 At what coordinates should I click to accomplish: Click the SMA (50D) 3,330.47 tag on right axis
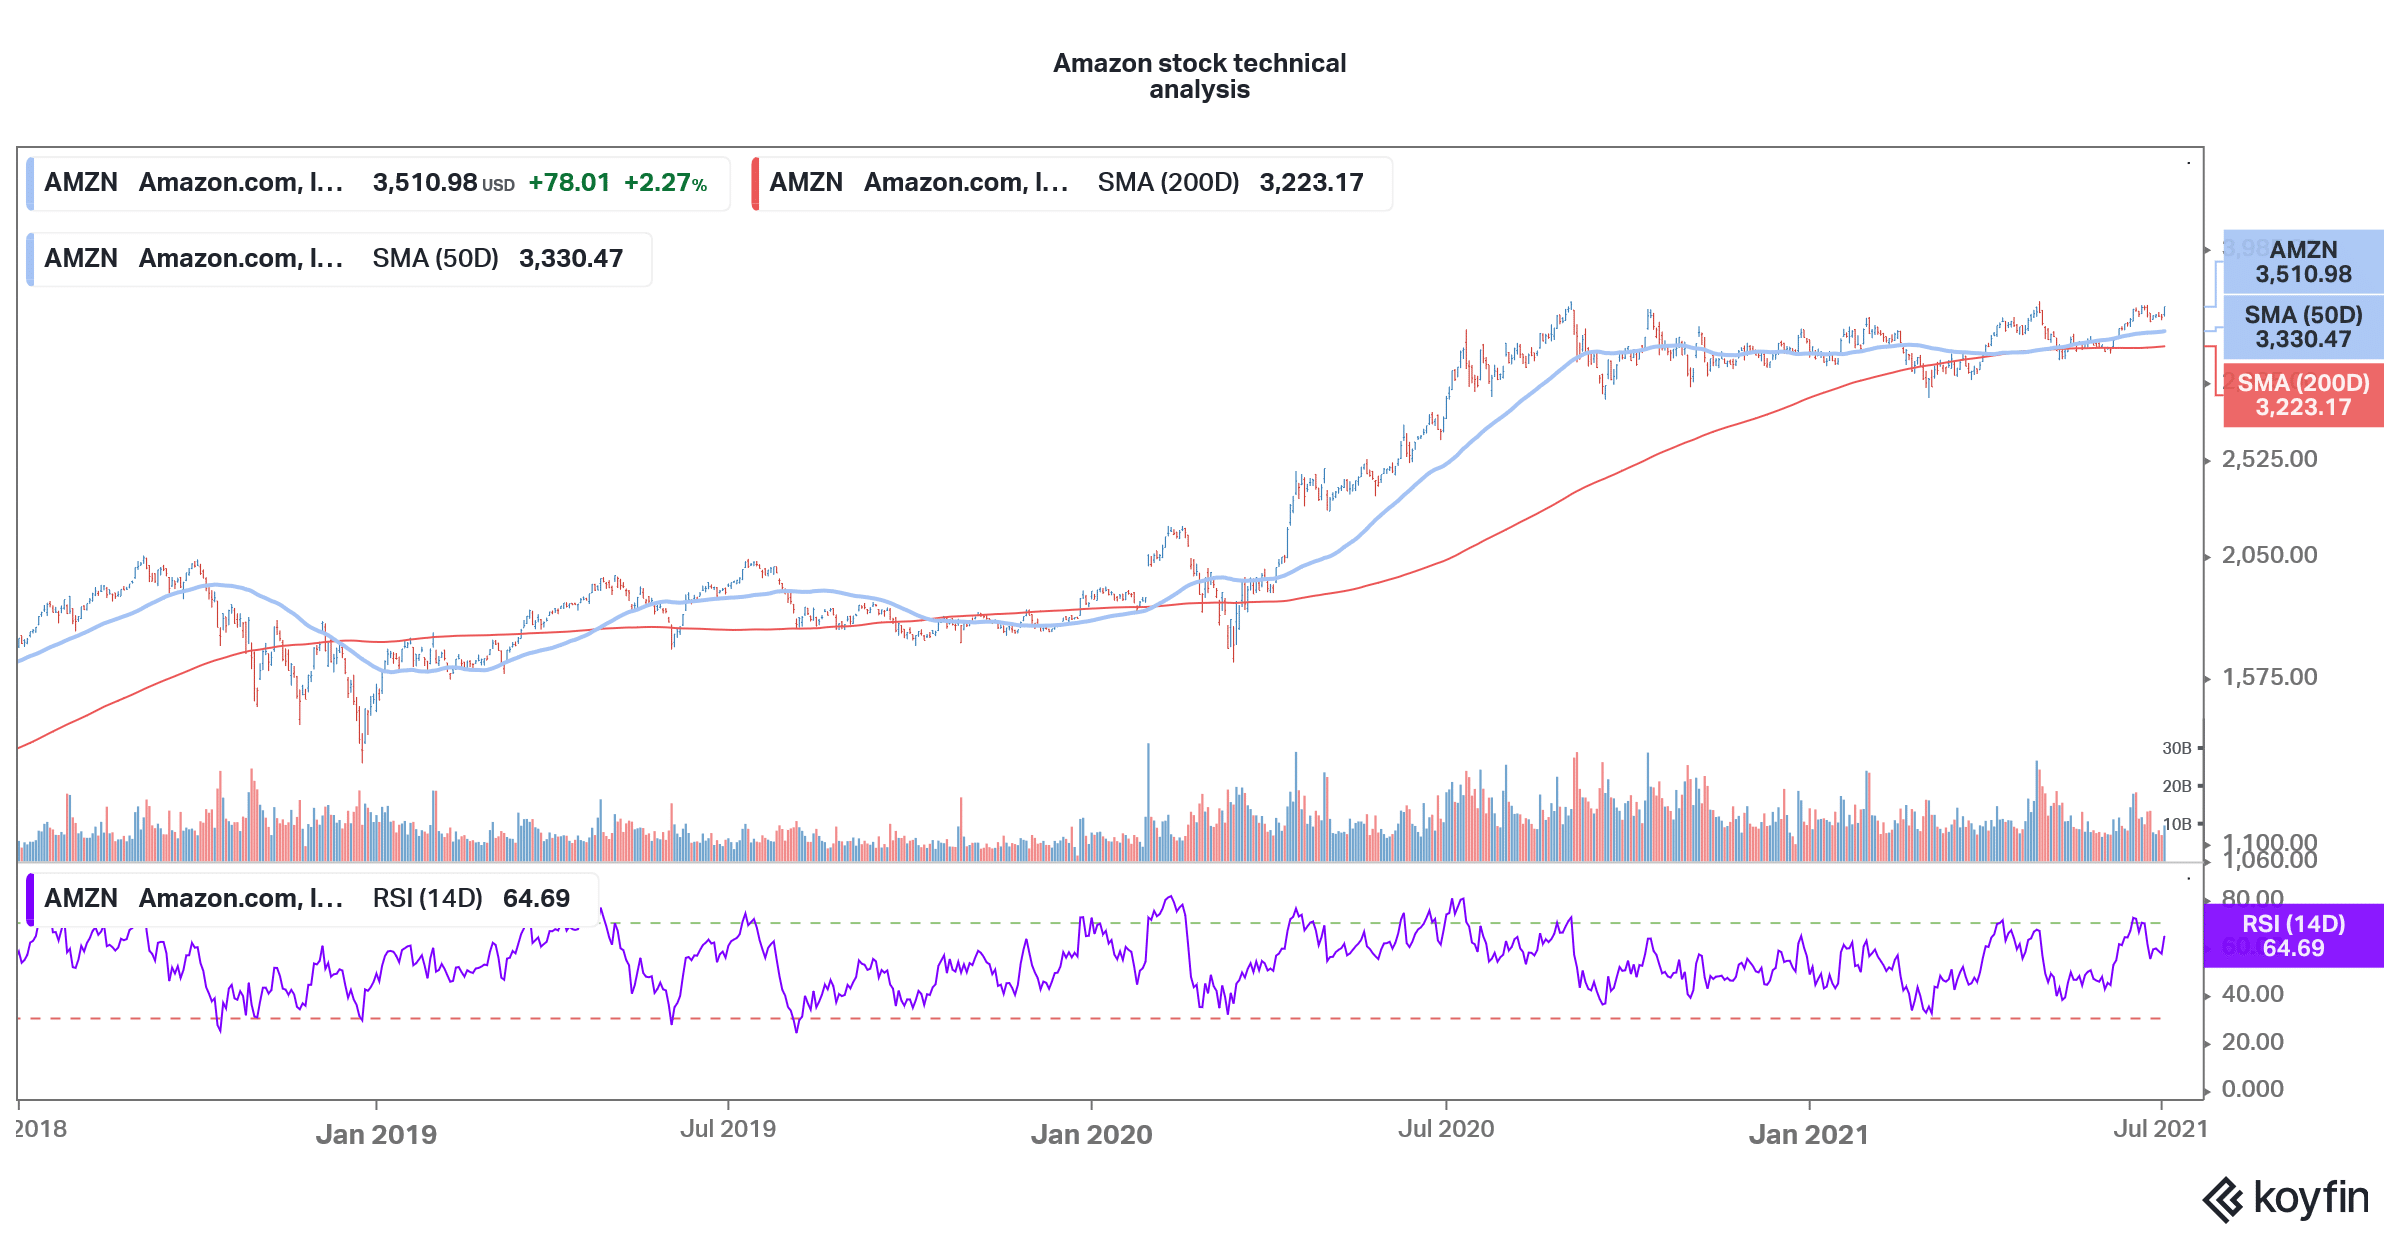(2303, 327)
